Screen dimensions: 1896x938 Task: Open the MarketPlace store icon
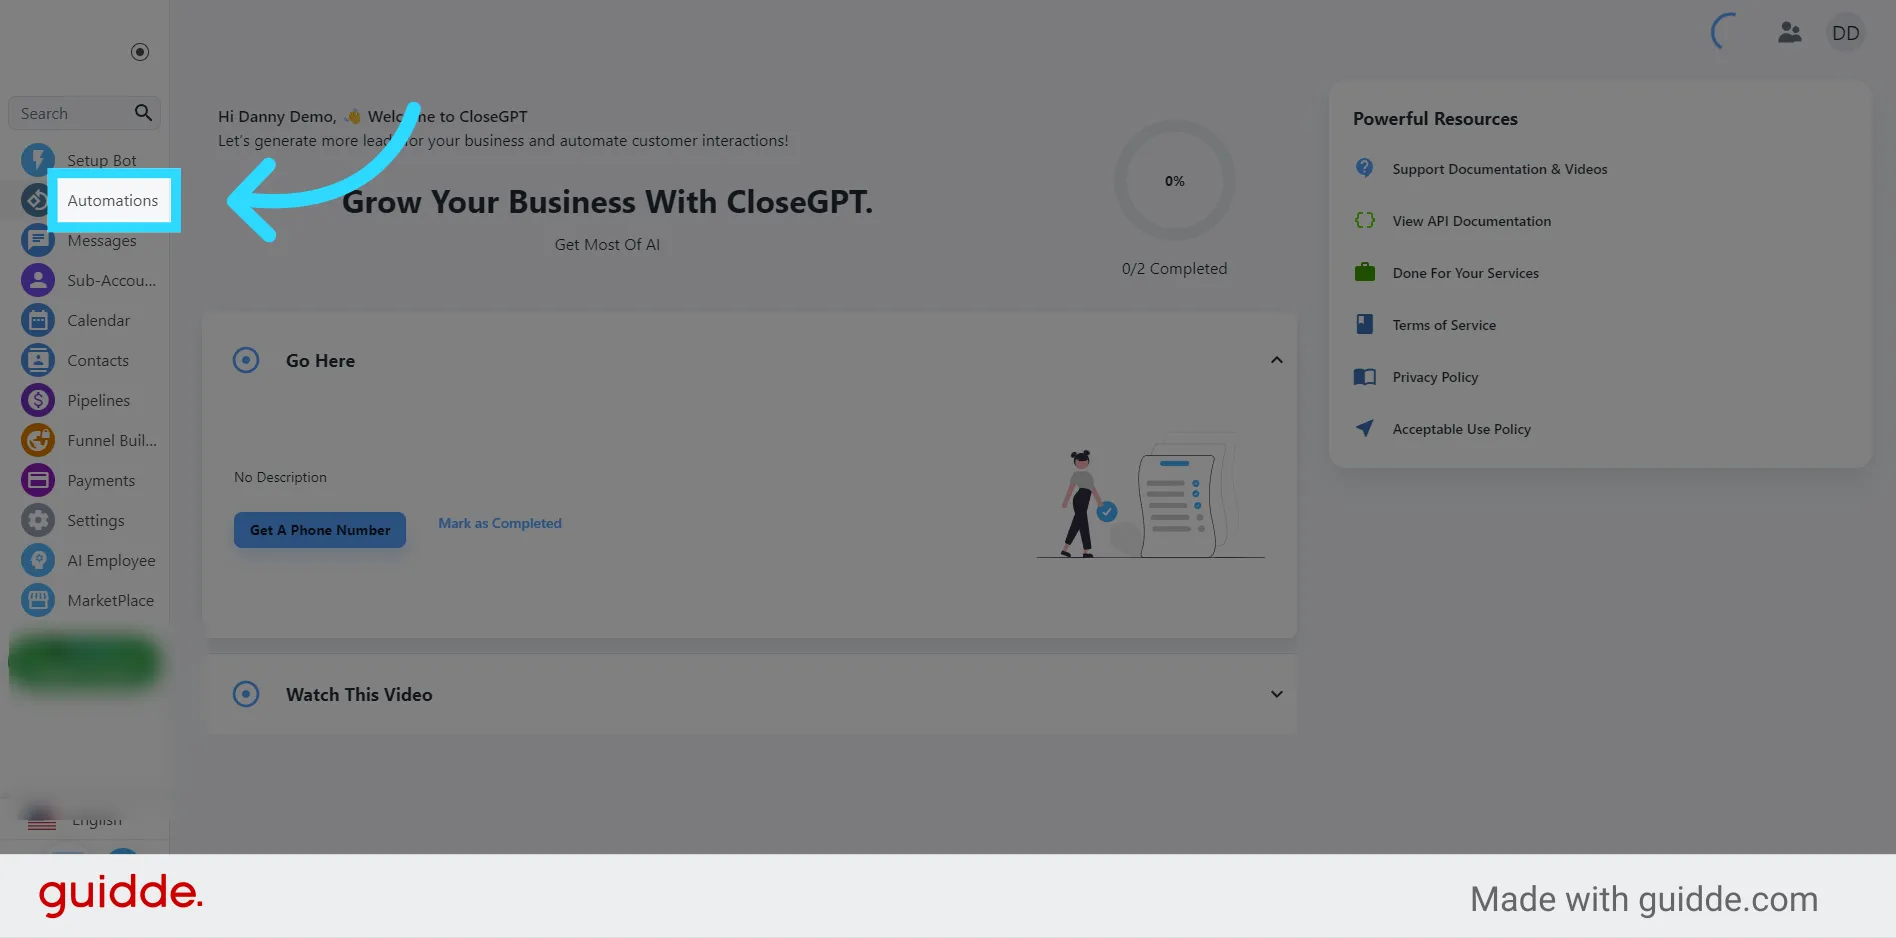[x=38, y=600]
